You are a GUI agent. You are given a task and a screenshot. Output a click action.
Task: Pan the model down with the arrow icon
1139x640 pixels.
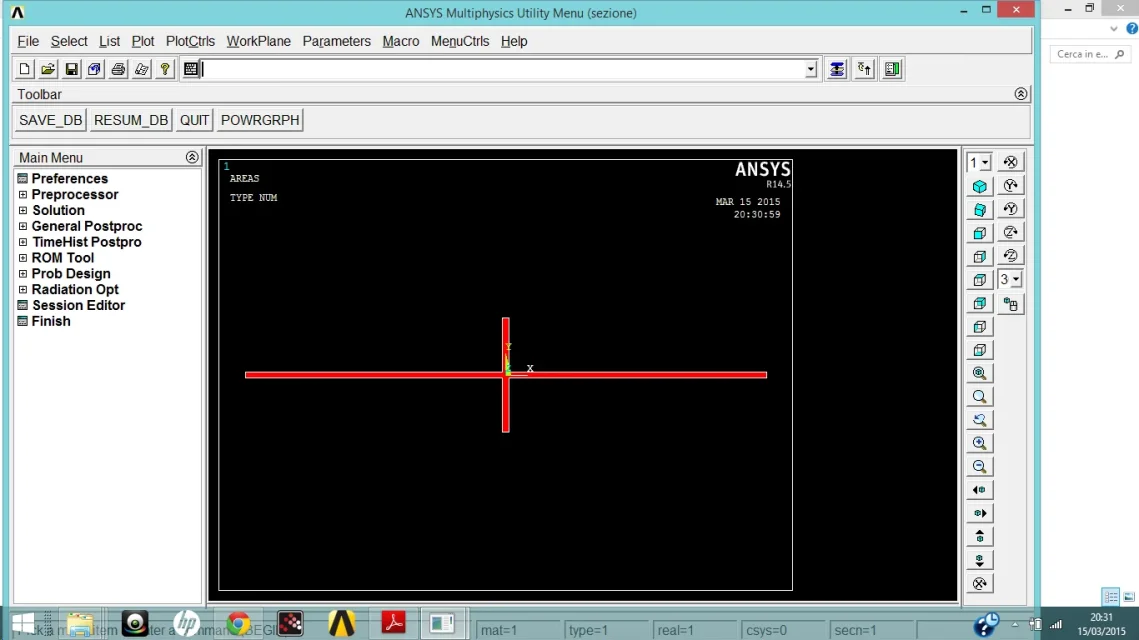(x=980, y=560)
